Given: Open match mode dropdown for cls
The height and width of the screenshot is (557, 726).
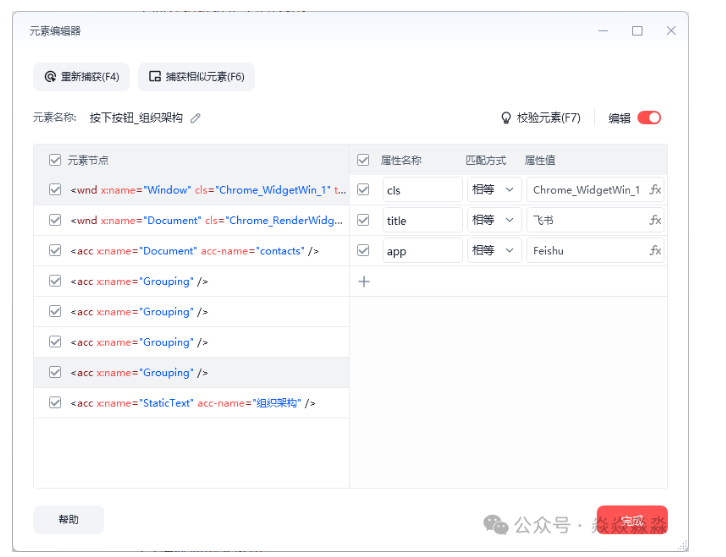Looking at the screenshot, I should pos(494,190).
